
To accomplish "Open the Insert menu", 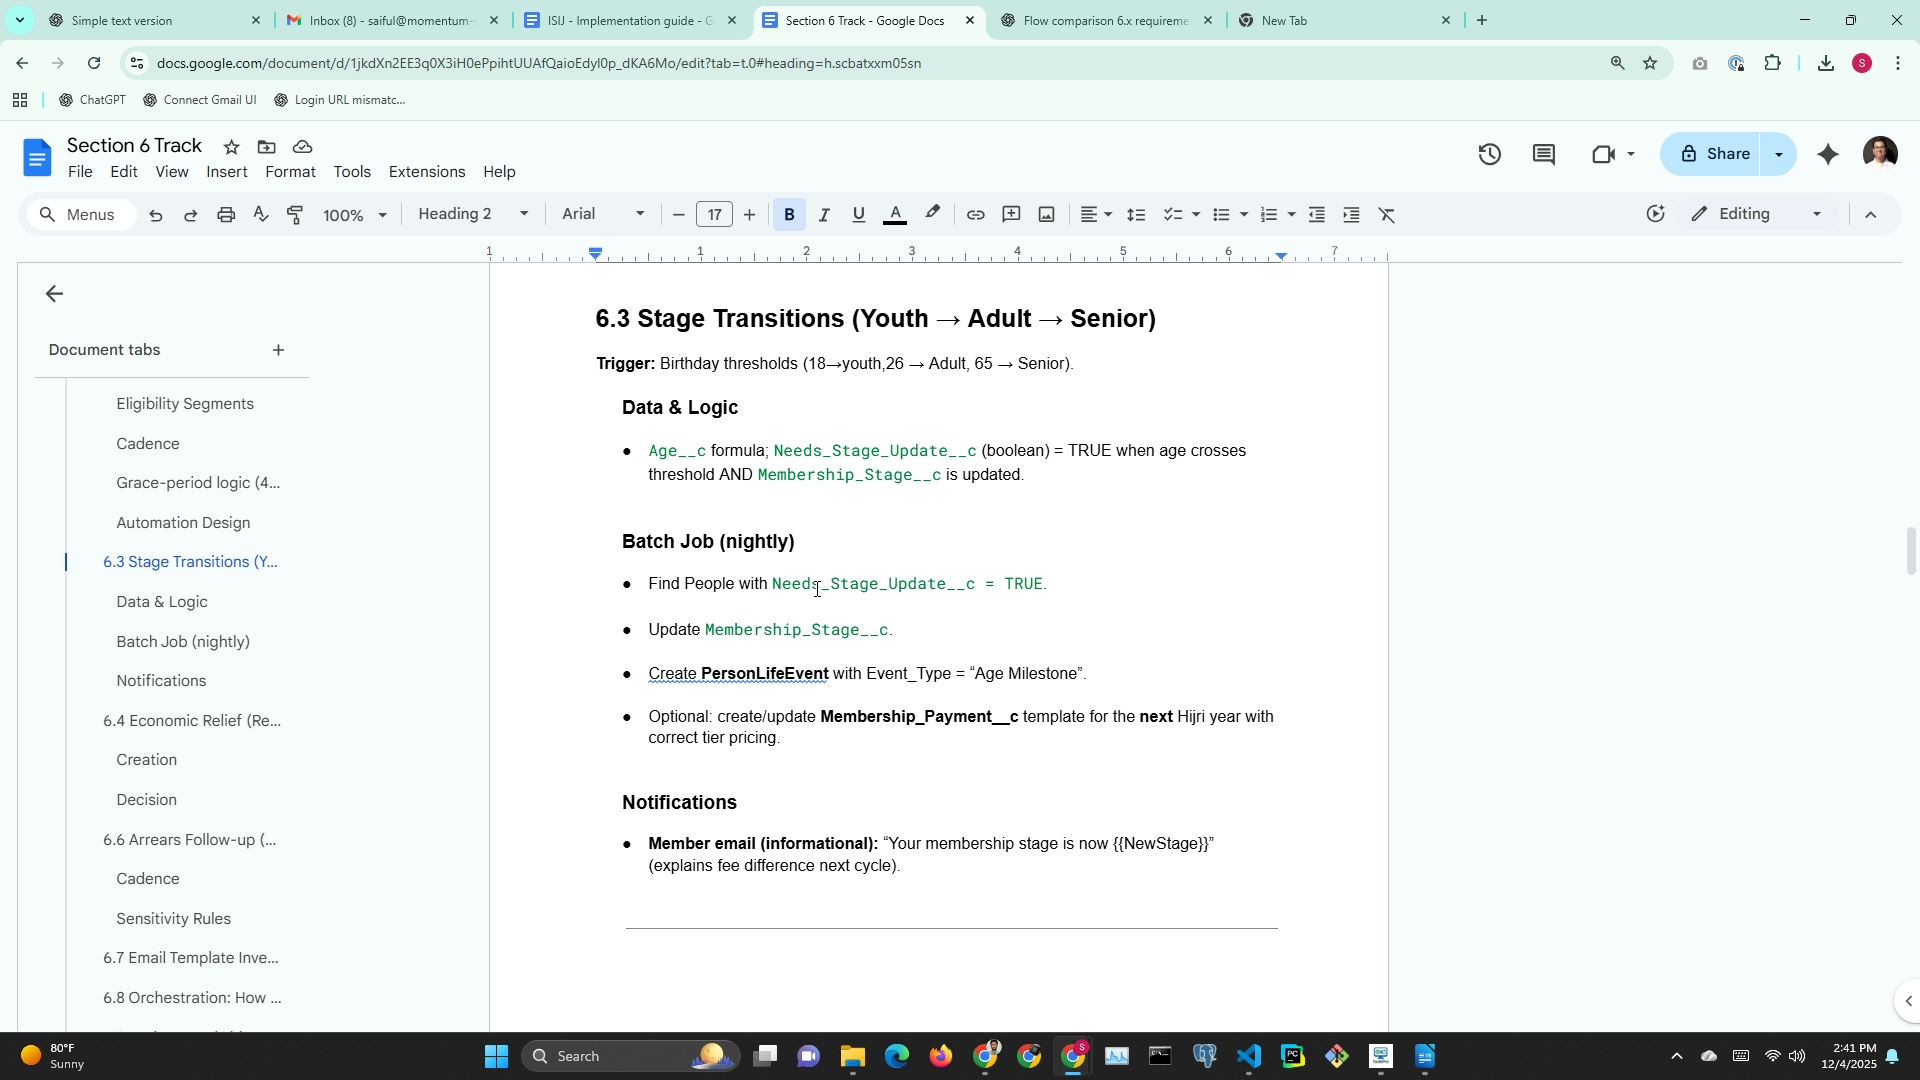I will coord(227,172).
